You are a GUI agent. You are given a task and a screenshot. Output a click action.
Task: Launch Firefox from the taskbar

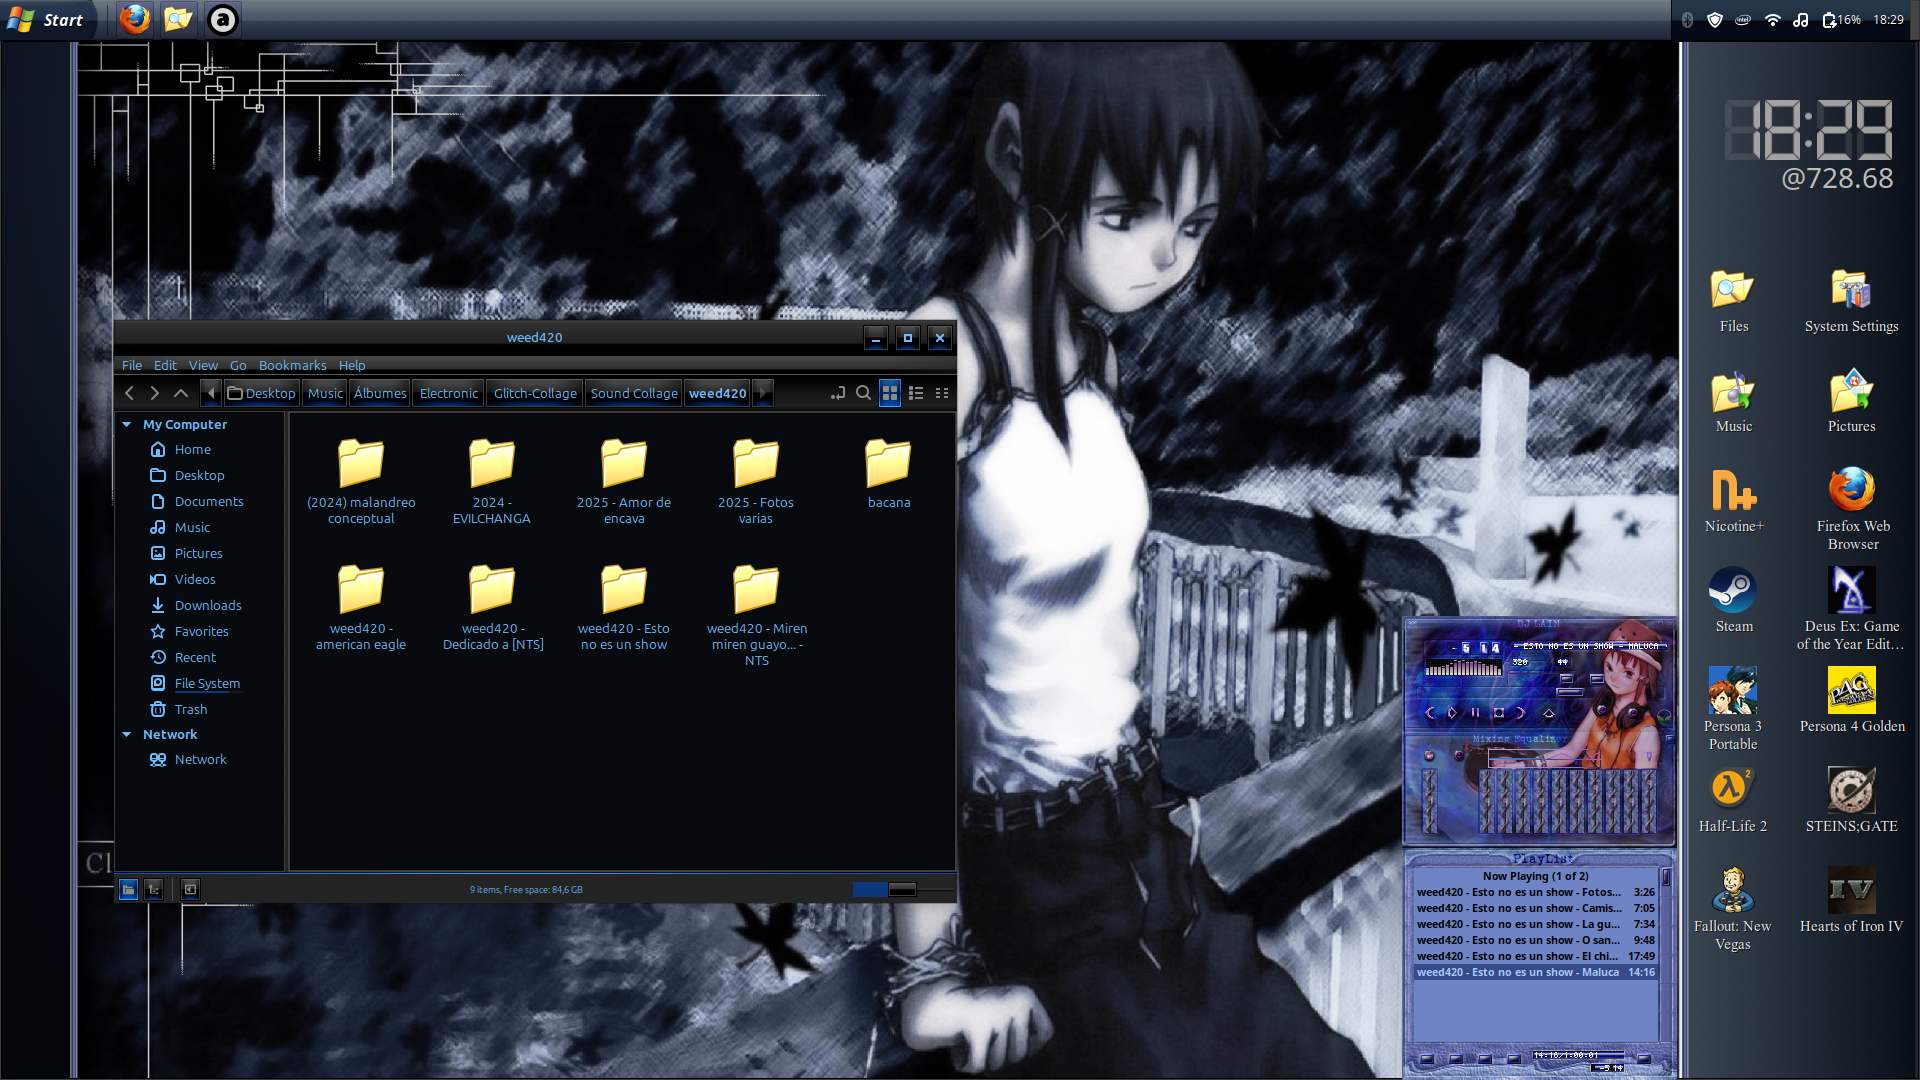135,19
